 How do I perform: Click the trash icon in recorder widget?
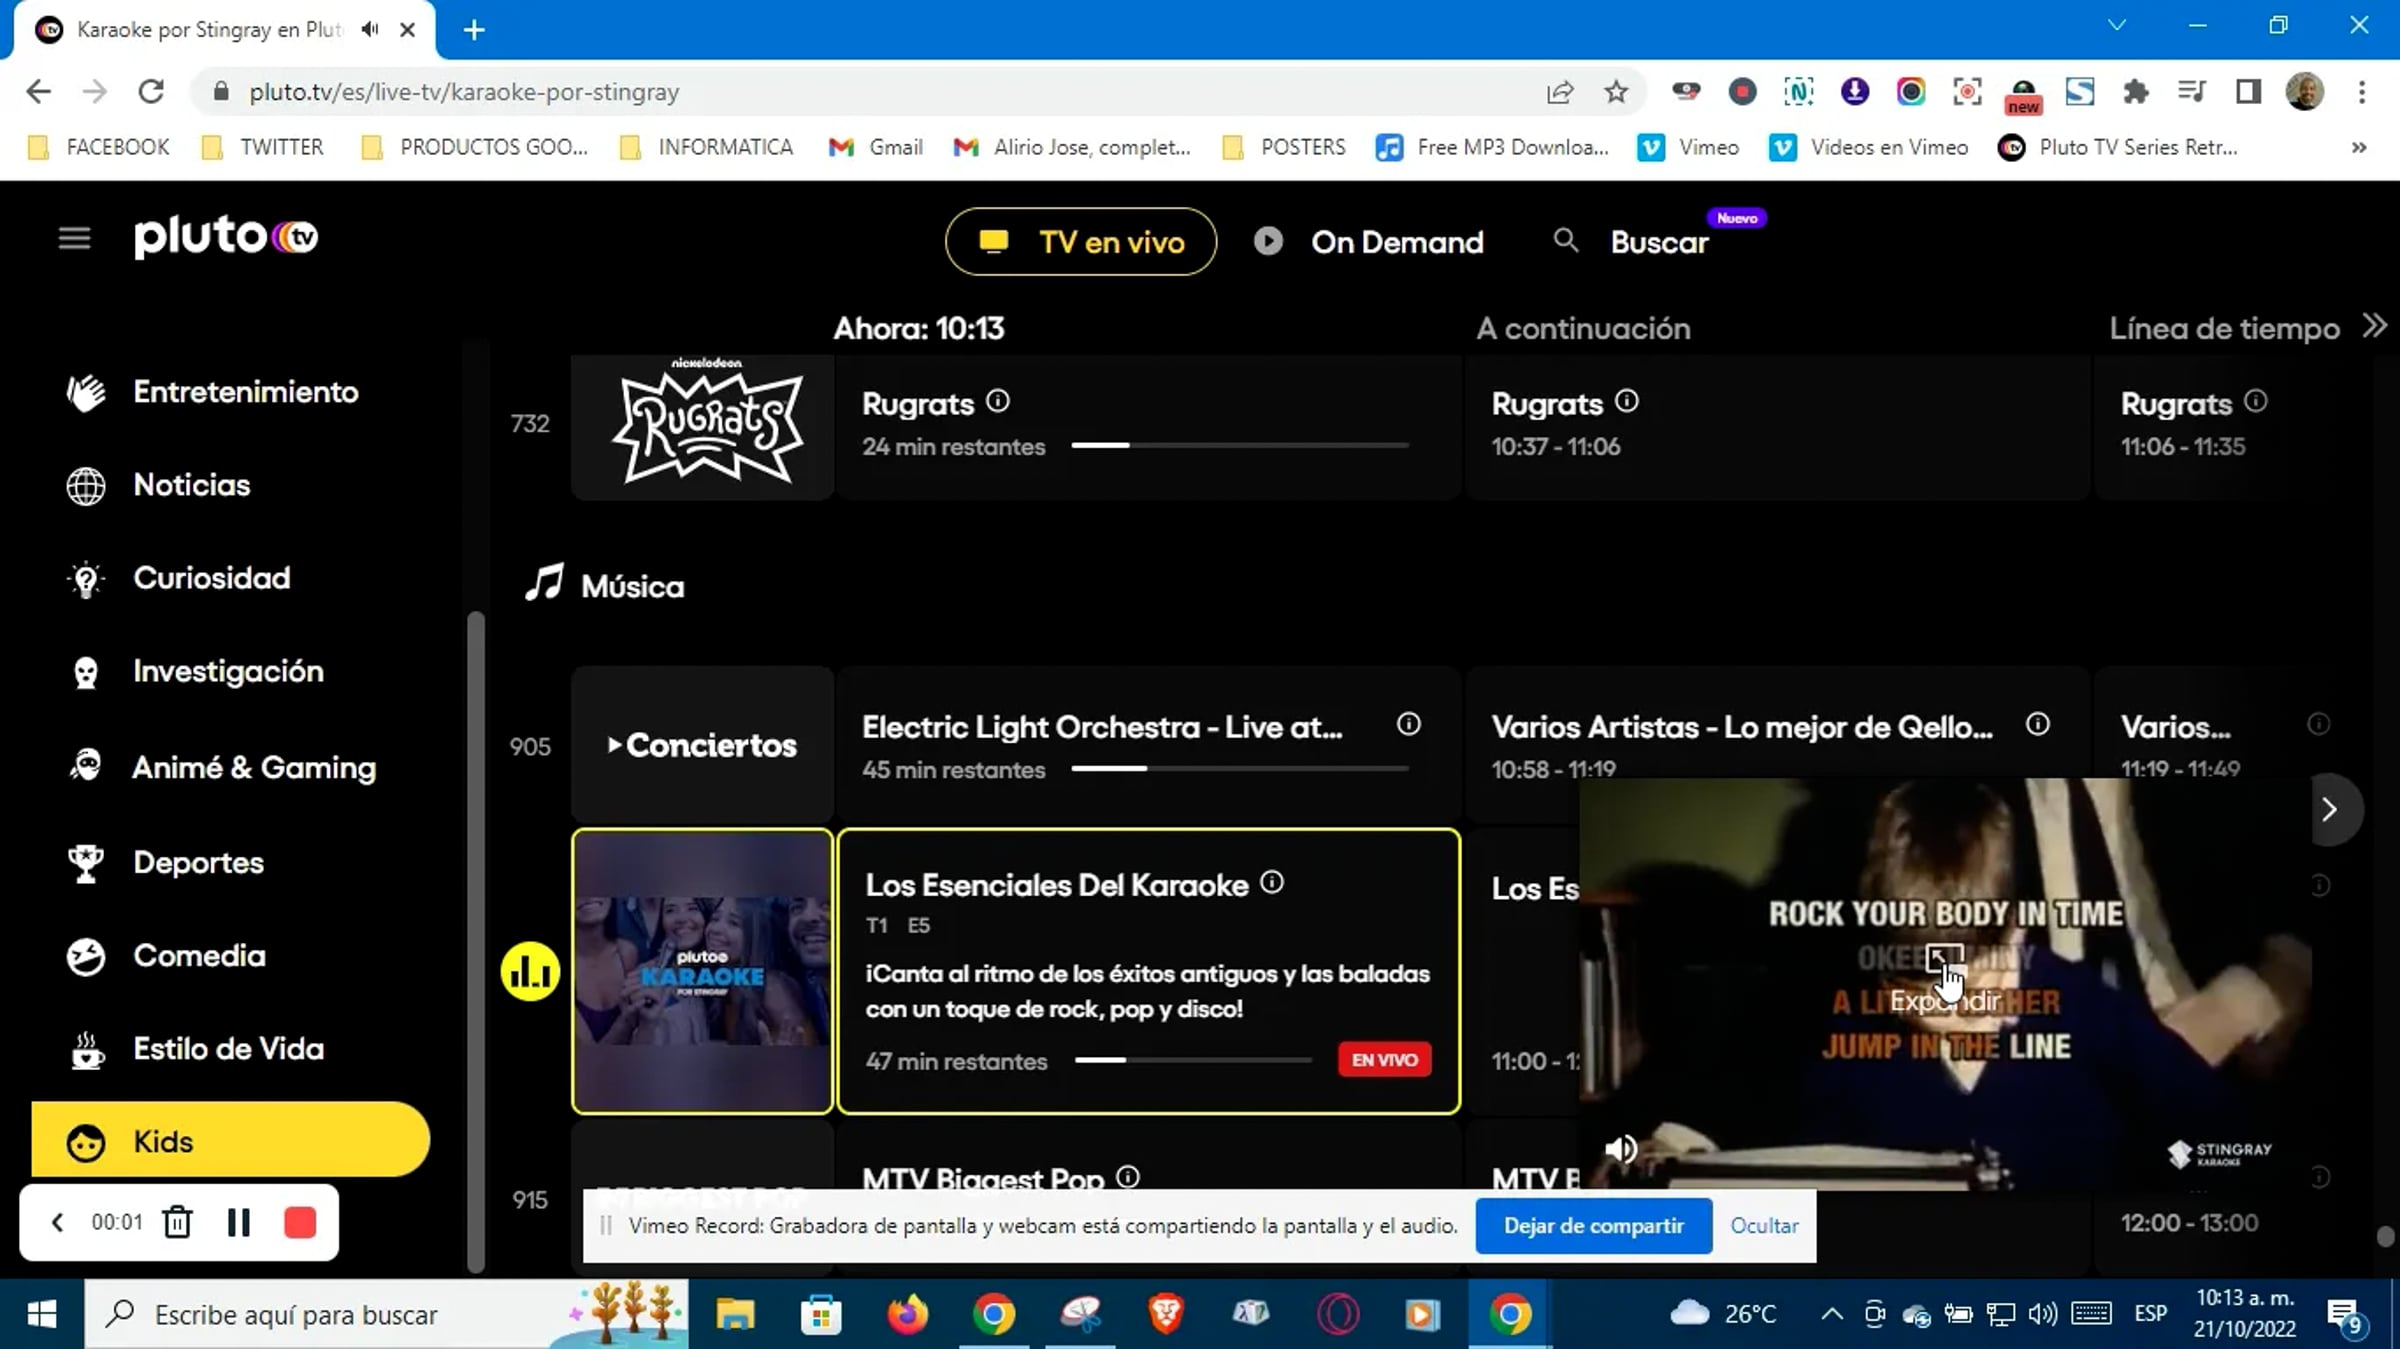177,1222
